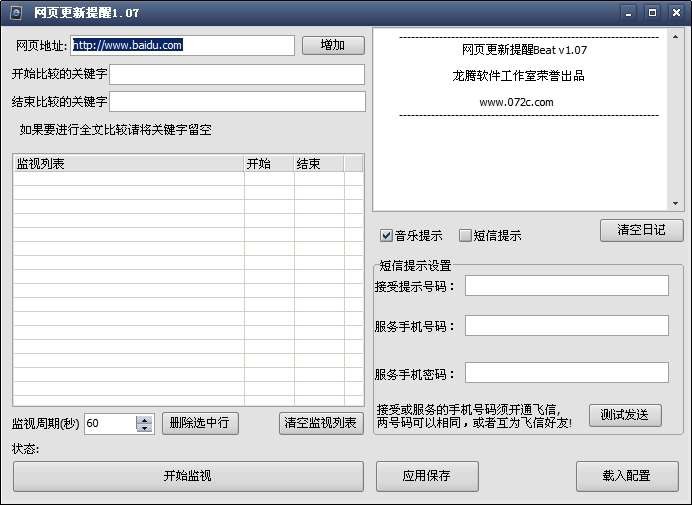The width and height of the screenshot is (692, 505).
Task: Click the 网页地址 URL input field
Action: click(x=182, y=45)
